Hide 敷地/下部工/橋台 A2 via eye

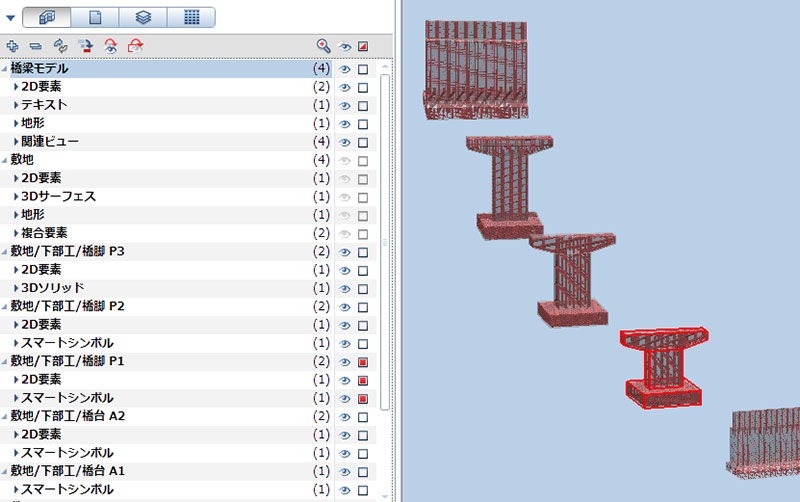point(345,417)
